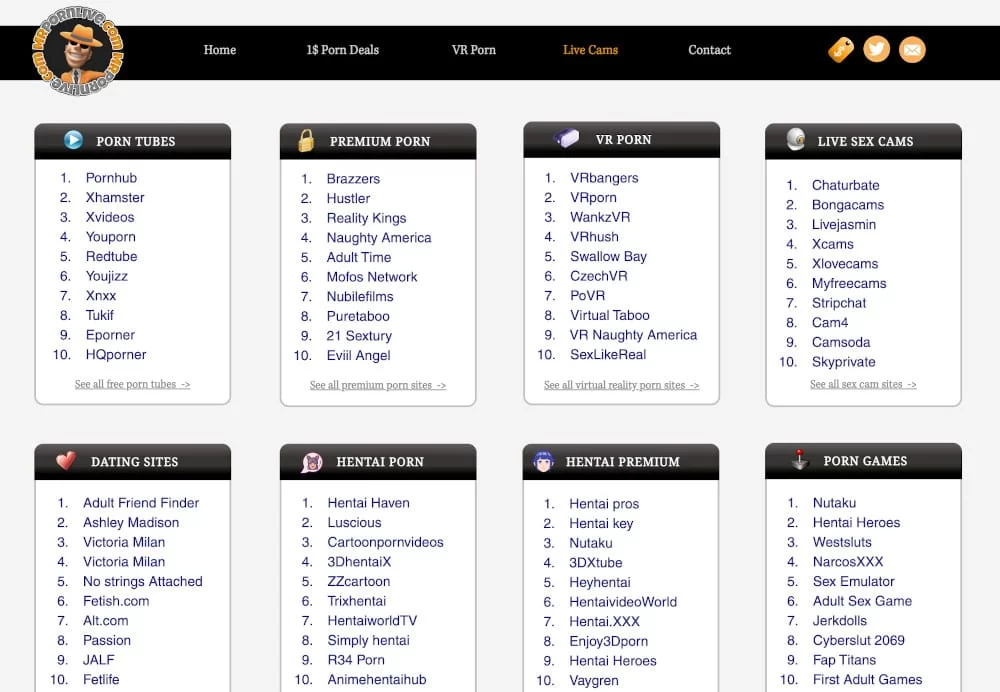The width and height of the screenshot is (1000, 692).
Task: Open the Bongacams link
Action: point(848,205)
